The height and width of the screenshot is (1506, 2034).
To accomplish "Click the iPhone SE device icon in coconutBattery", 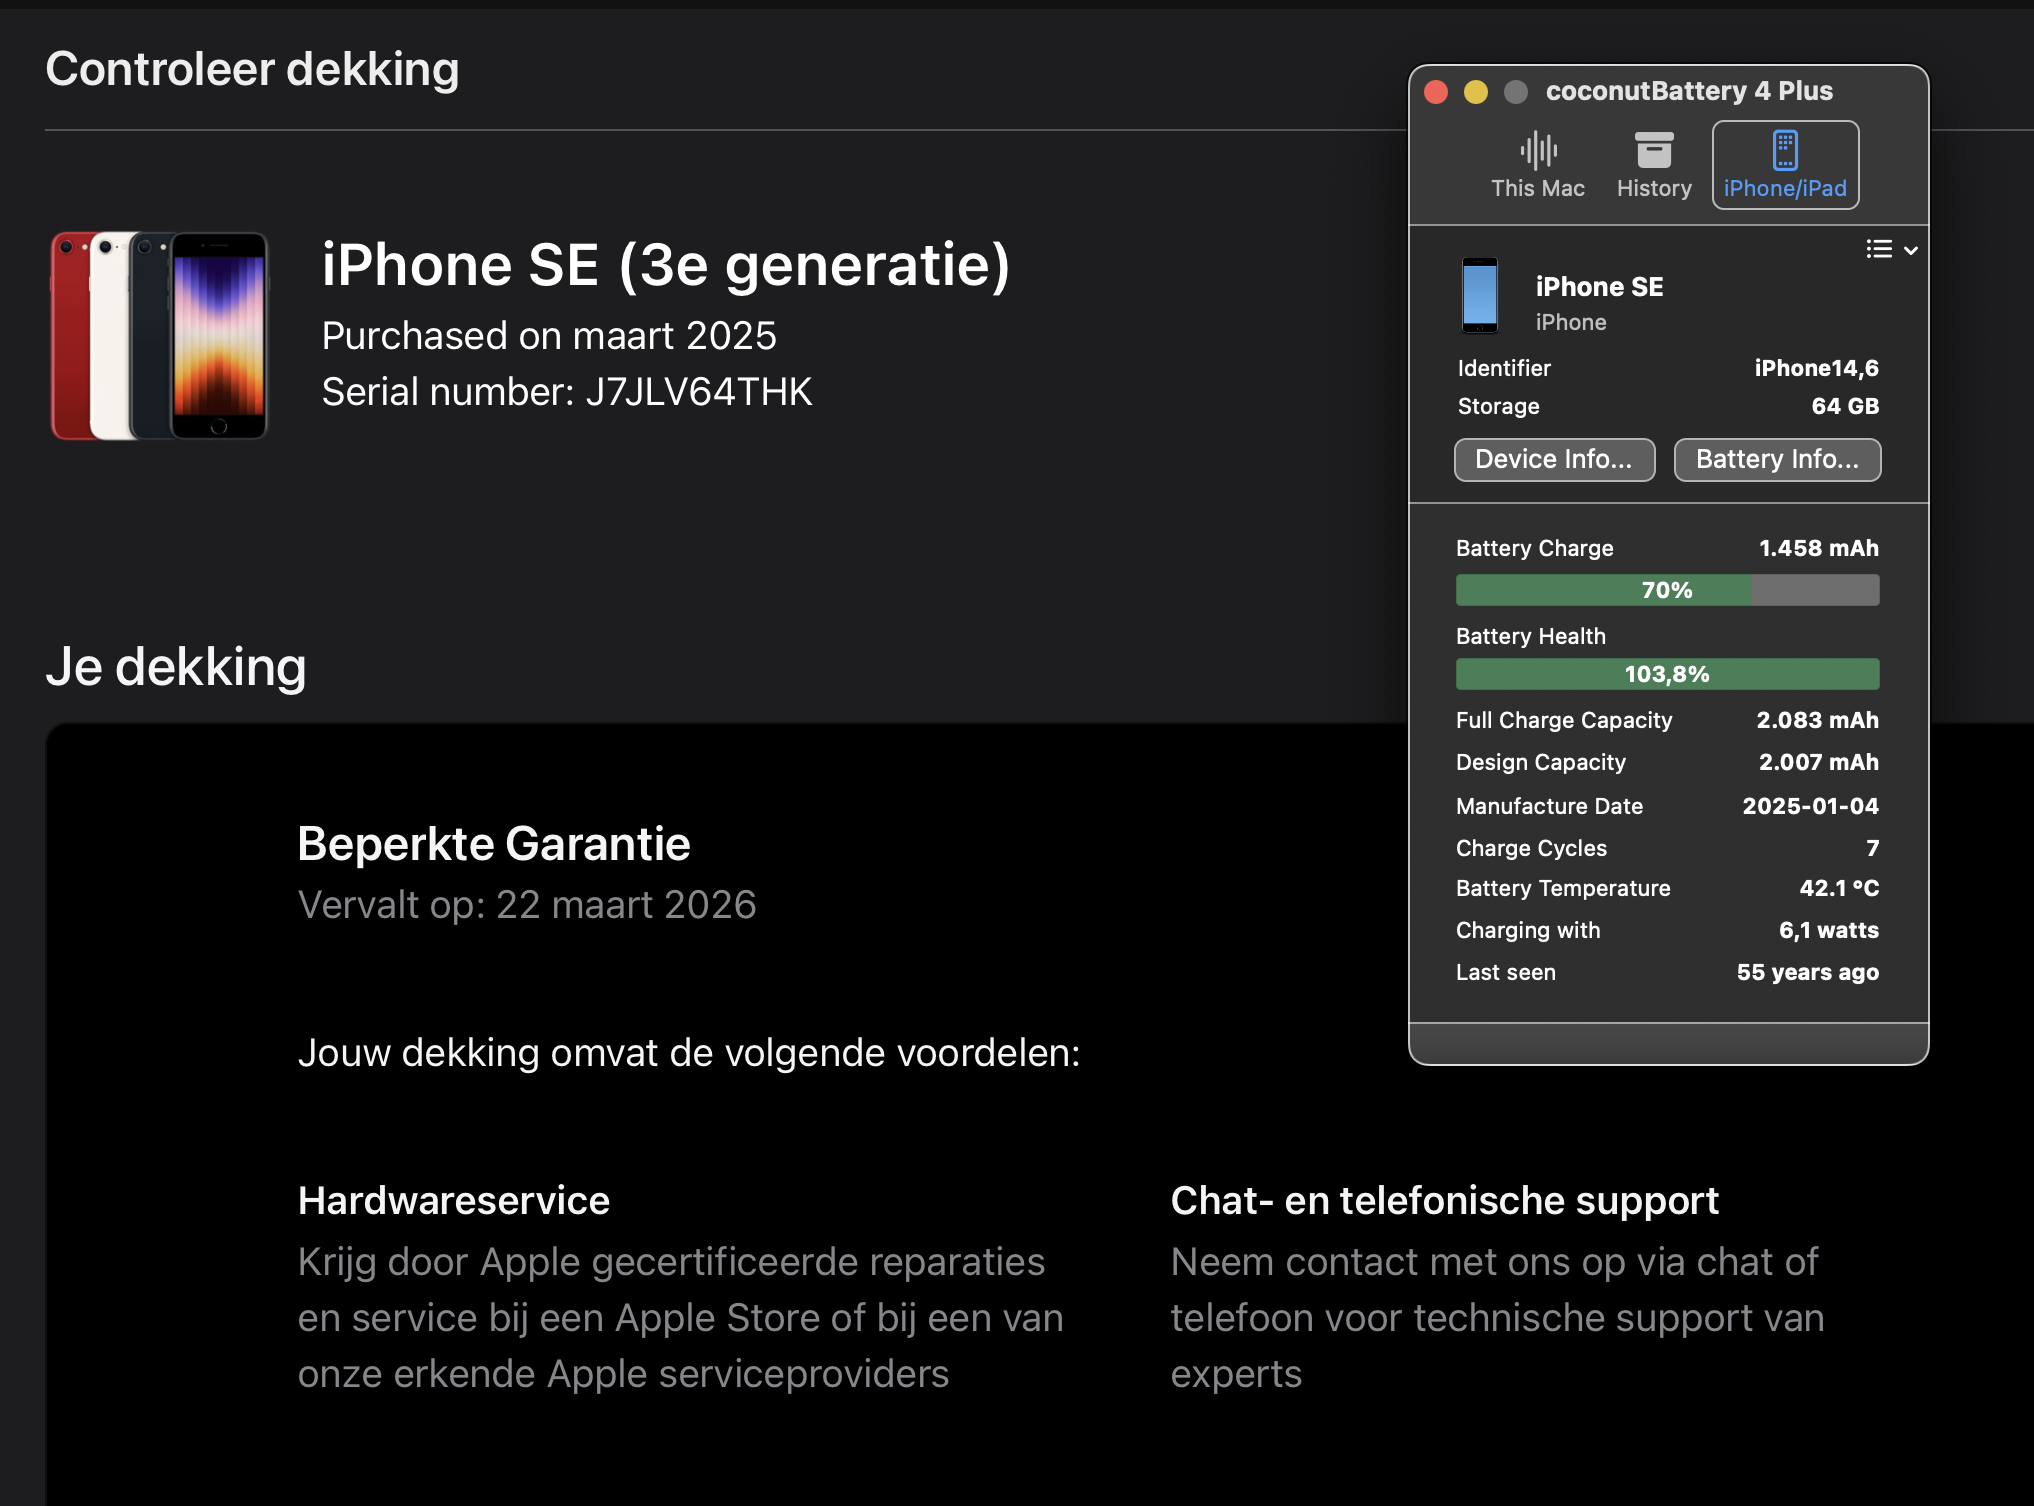I will (x=1479, y=296).
